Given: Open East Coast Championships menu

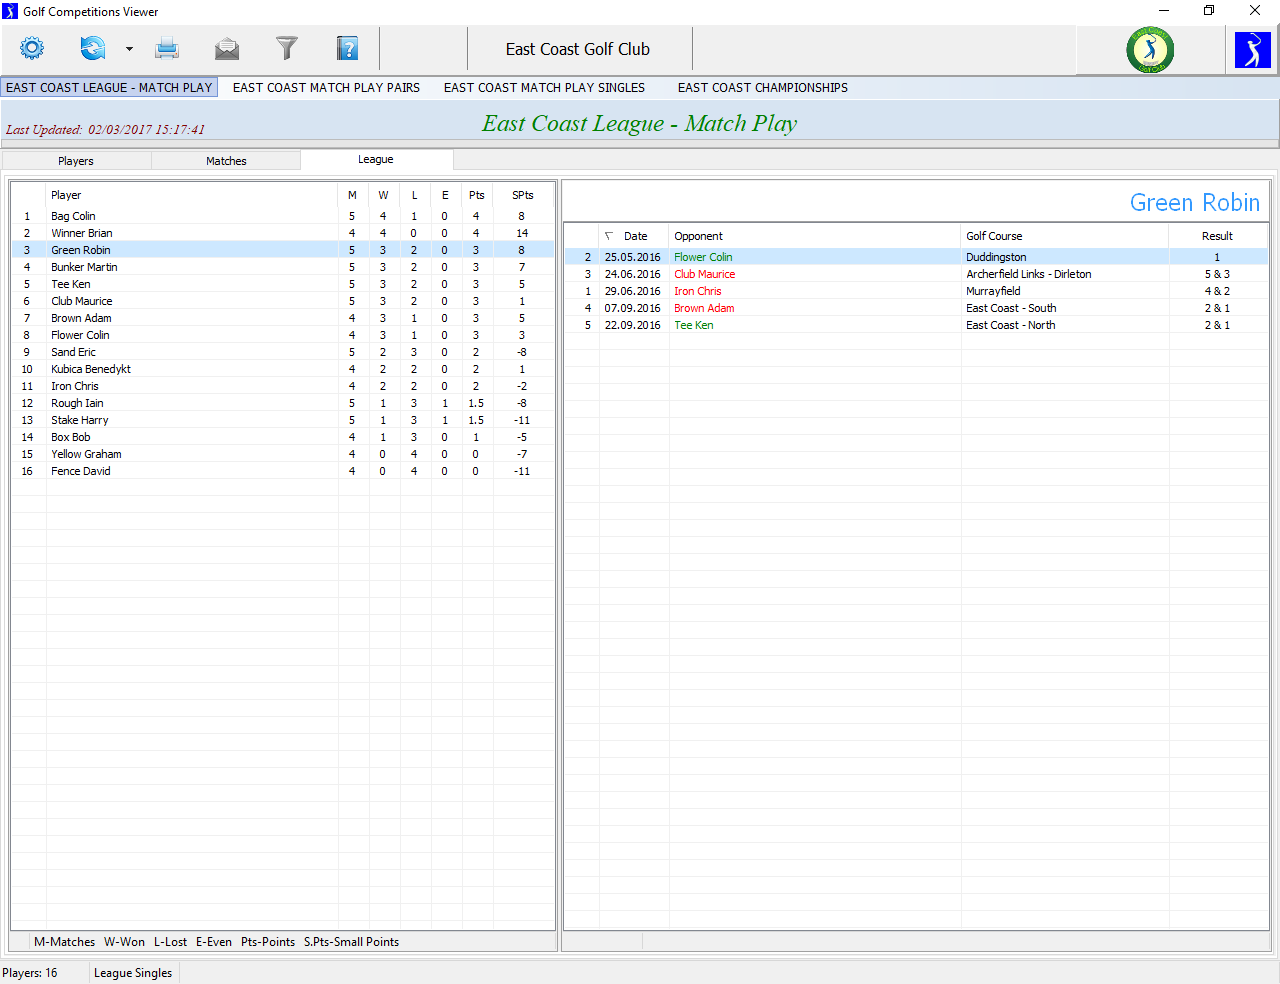Looking at the screenshot, I should click(762, 87).
